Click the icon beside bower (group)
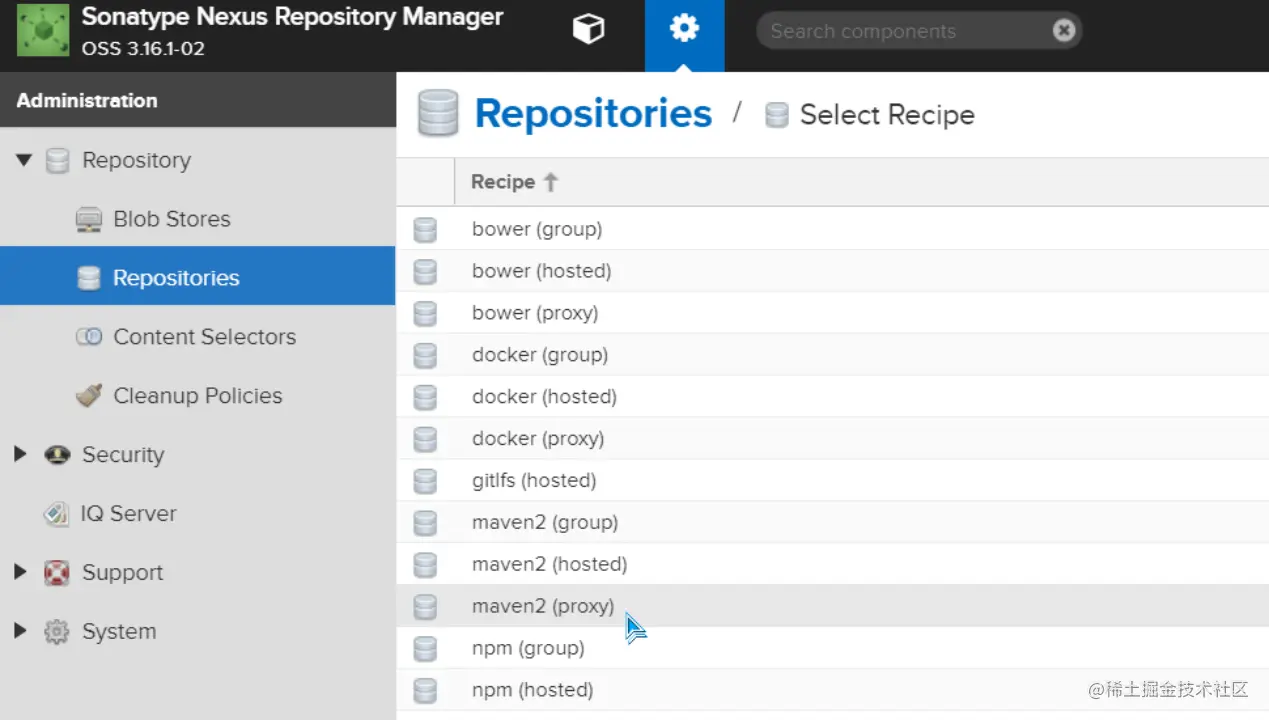Image resolution: width=1269 pixels, height=720 pixels. click(x=425, y=230)
